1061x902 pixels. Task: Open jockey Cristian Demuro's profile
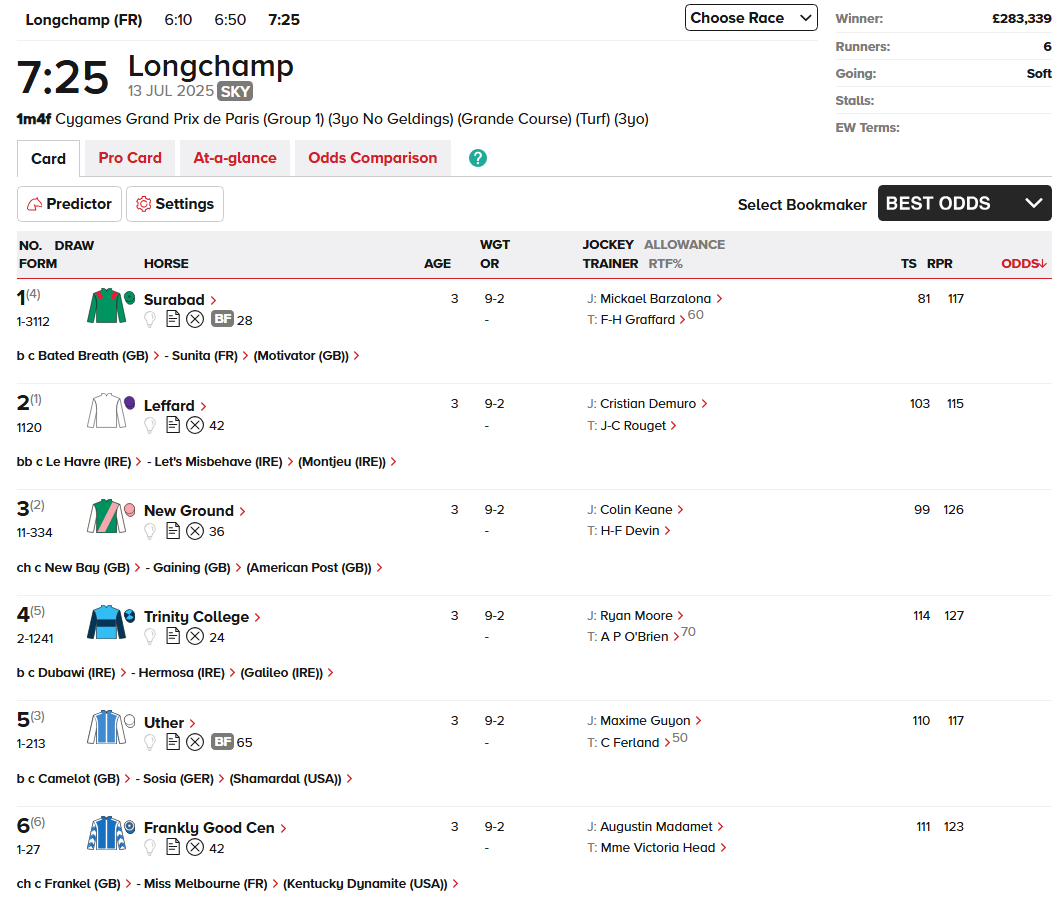(x=654, y=404)
